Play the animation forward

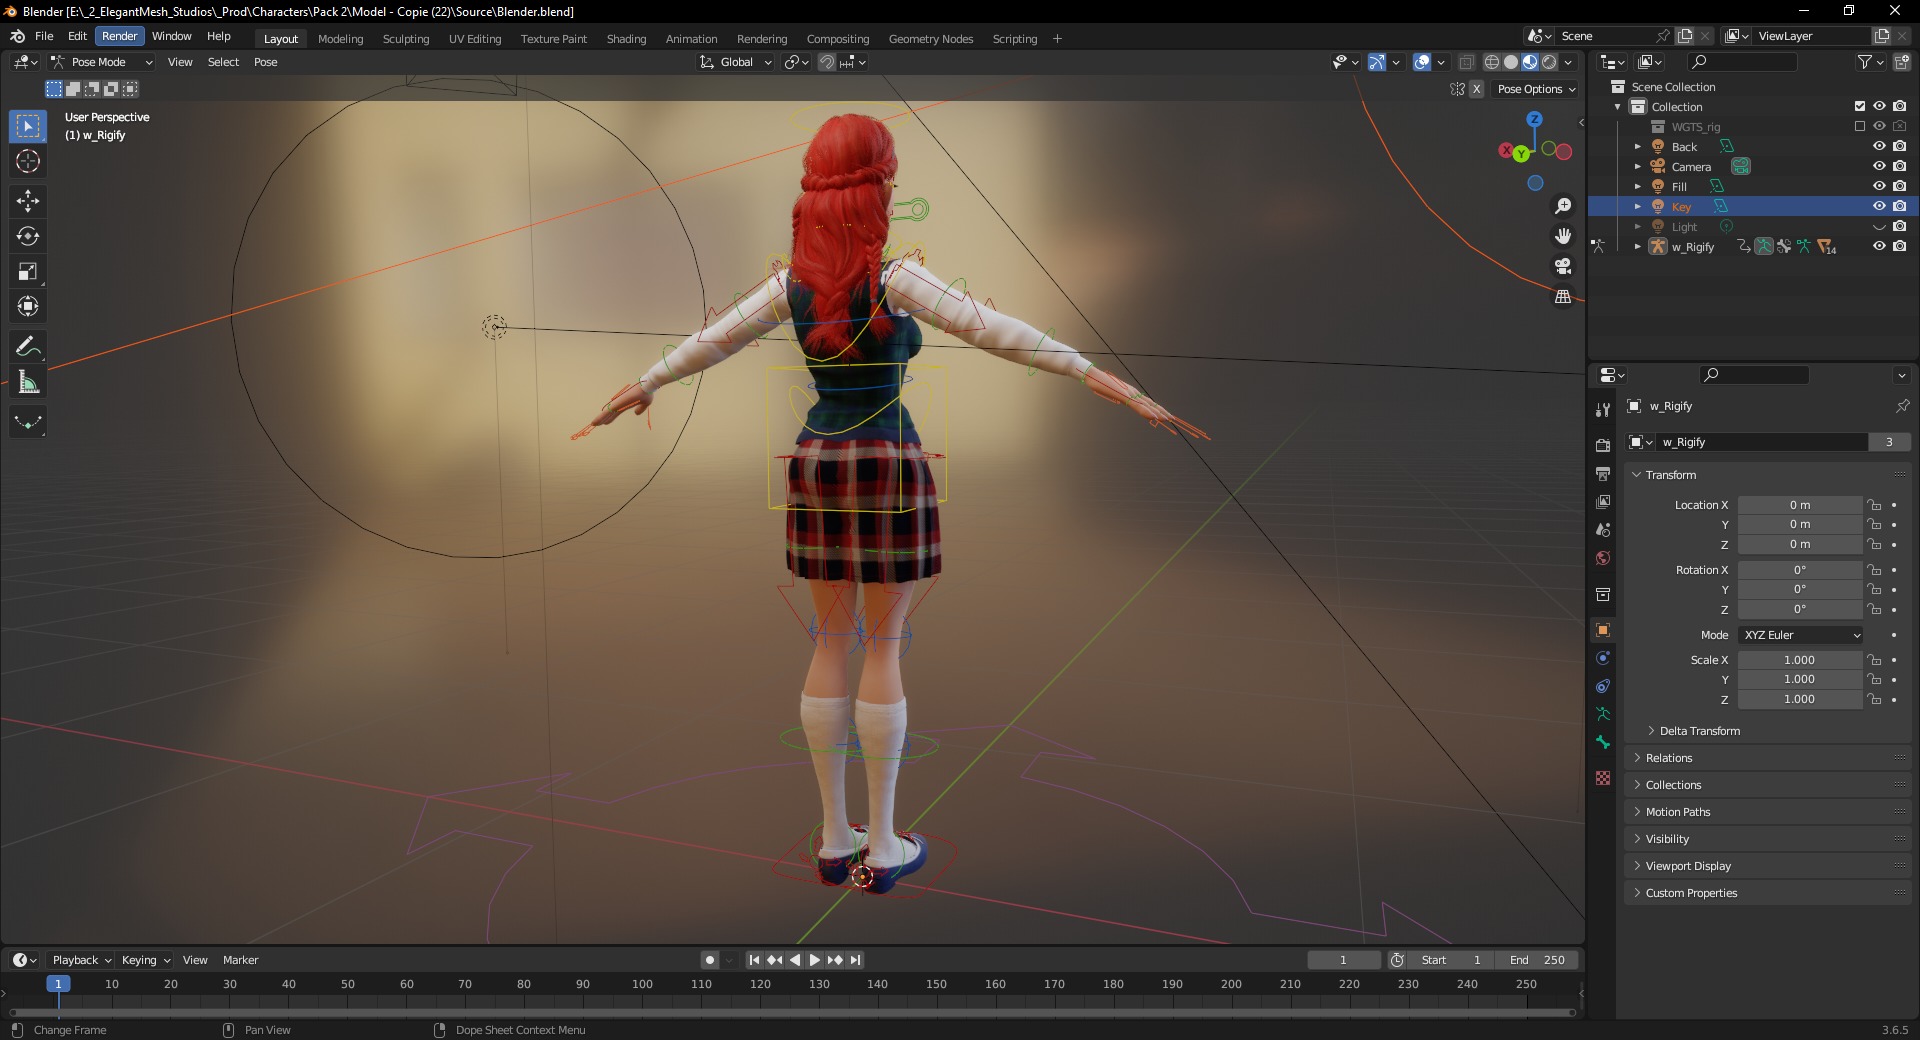point(815,960)
